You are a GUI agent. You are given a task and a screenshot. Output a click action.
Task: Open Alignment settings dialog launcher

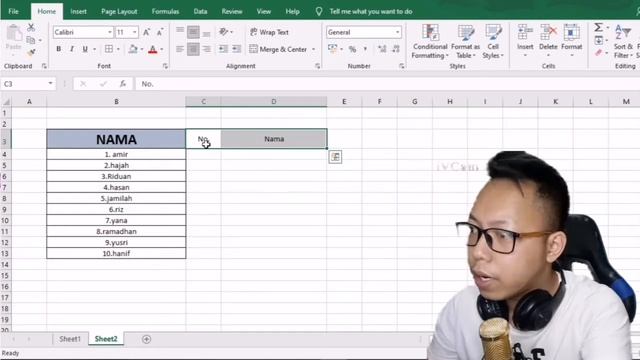[x=318, y=66]
